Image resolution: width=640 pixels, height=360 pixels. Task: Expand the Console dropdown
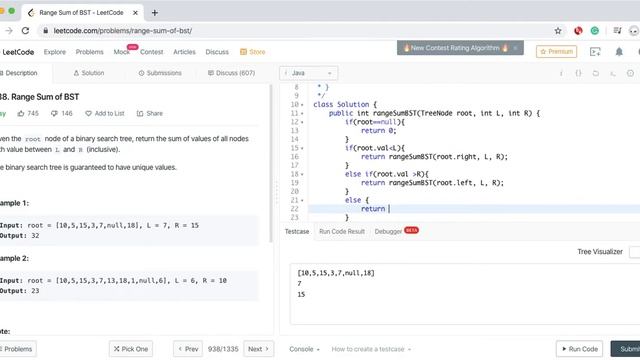304,349
